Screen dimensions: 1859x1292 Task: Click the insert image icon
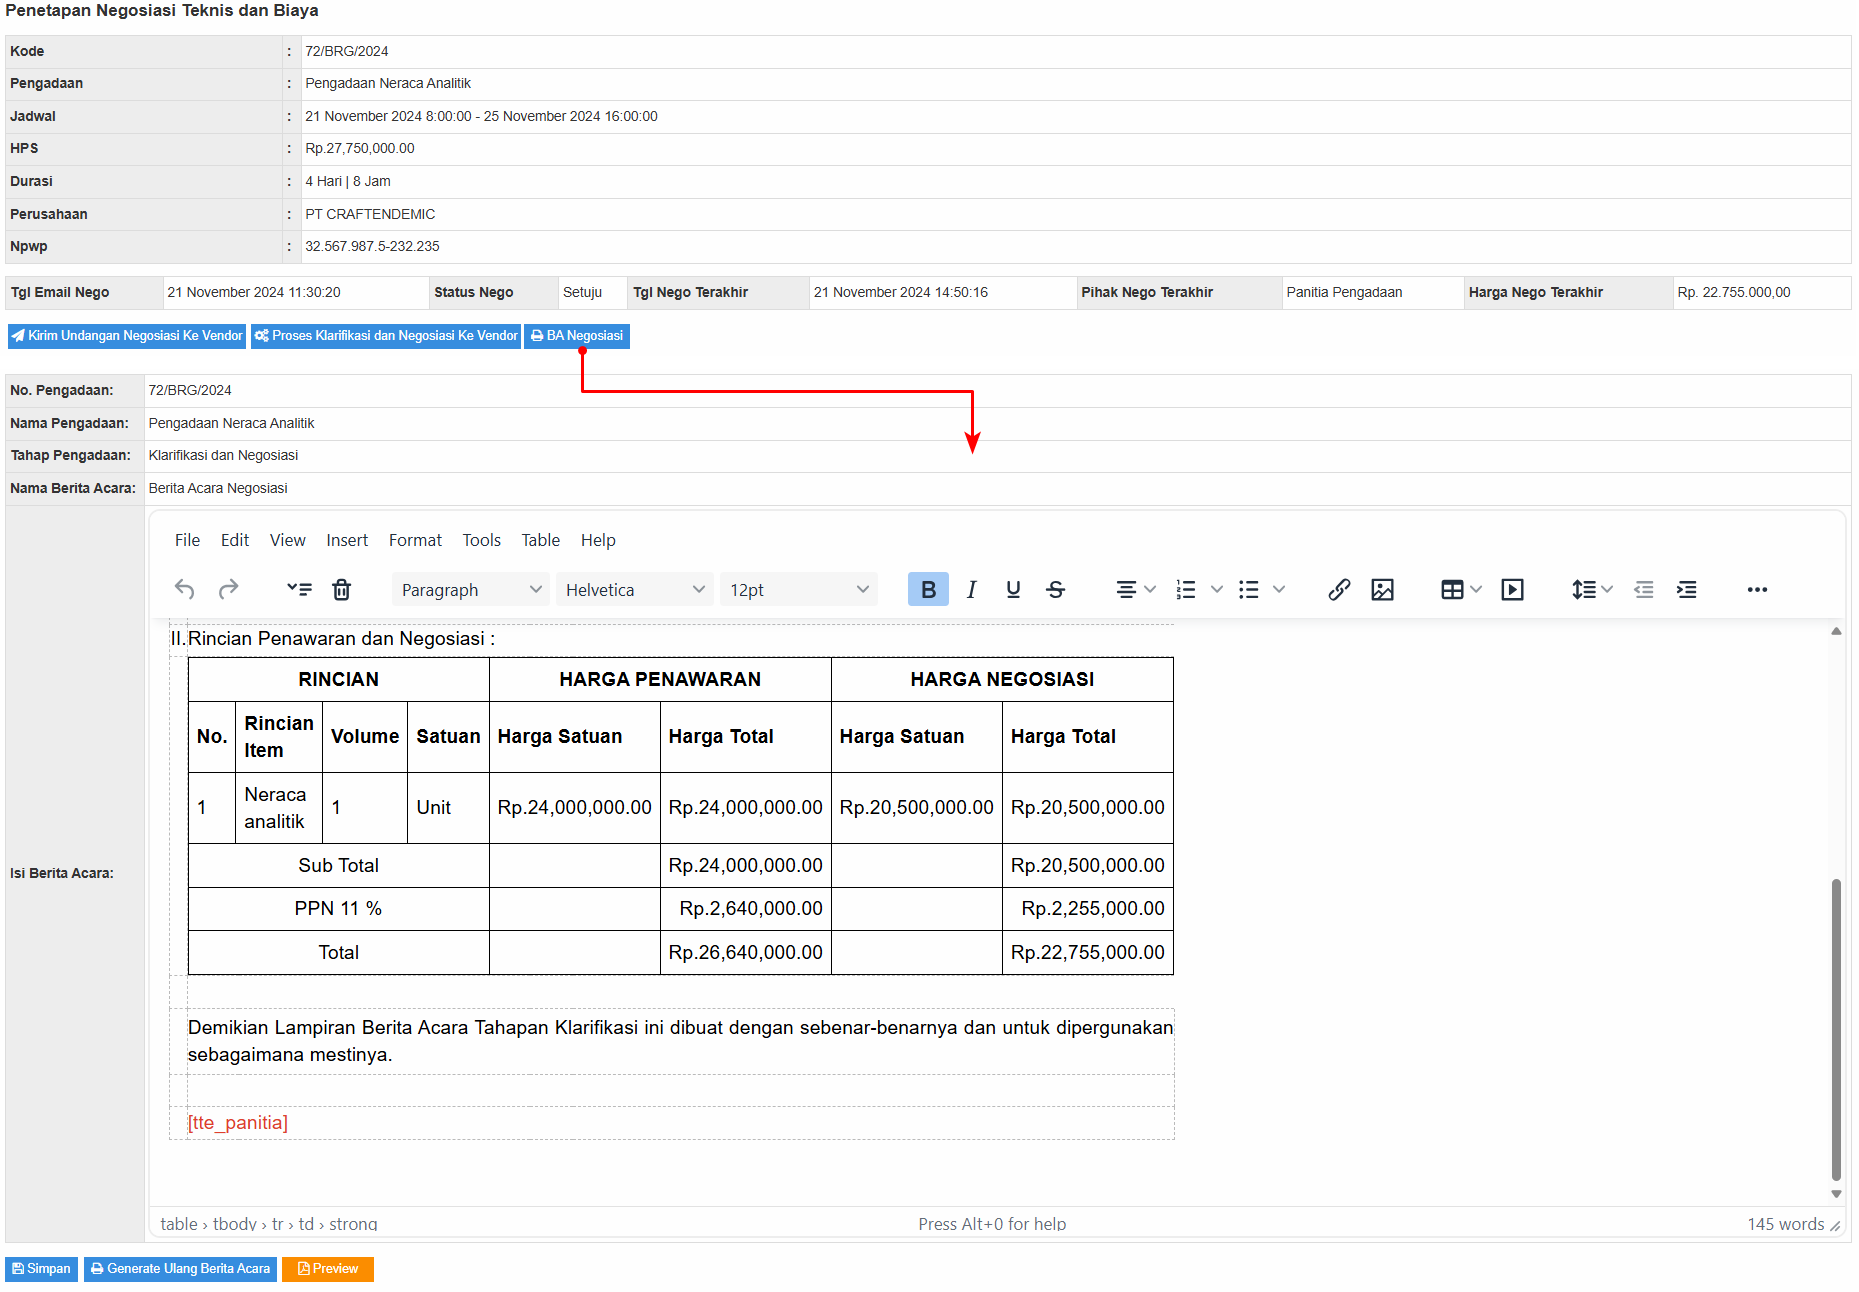click(1382, 589)
